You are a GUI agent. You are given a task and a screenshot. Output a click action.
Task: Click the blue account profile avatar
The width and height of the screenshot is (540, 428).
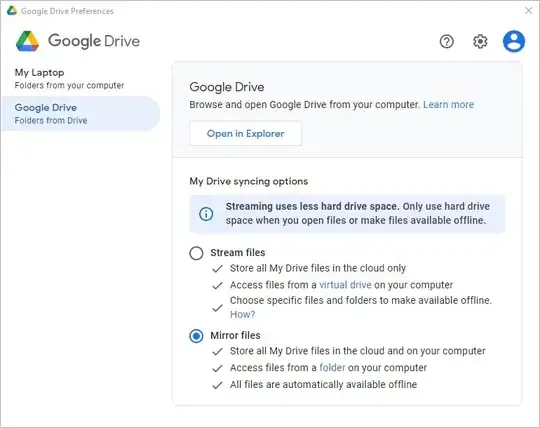(513, 41)
